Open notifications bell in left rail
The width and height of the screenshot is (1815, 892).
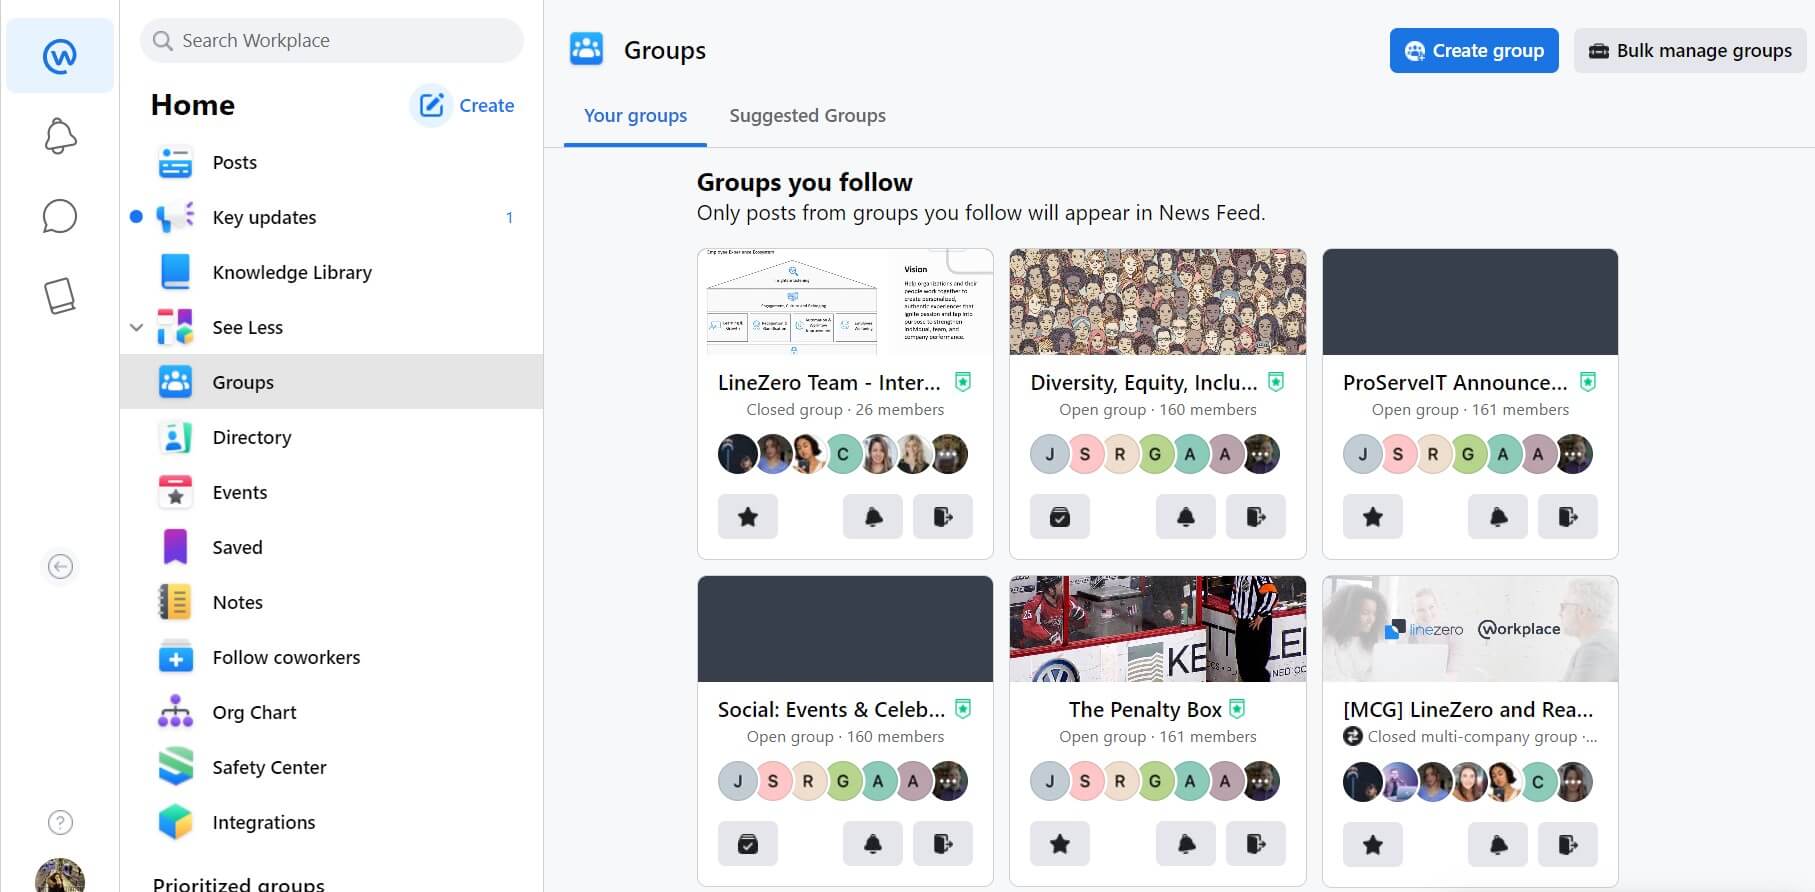60,136
